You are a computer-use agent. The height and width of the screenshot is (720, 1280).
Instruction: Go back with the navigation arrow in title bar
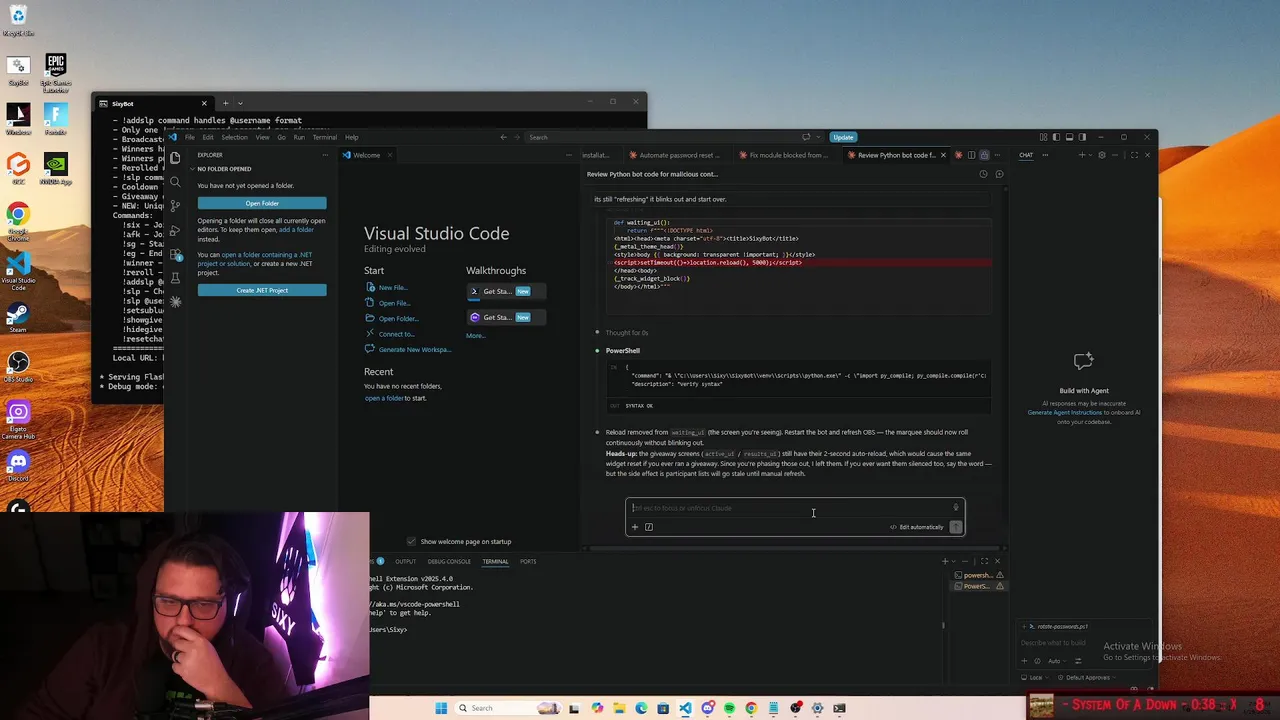point(503,137)
